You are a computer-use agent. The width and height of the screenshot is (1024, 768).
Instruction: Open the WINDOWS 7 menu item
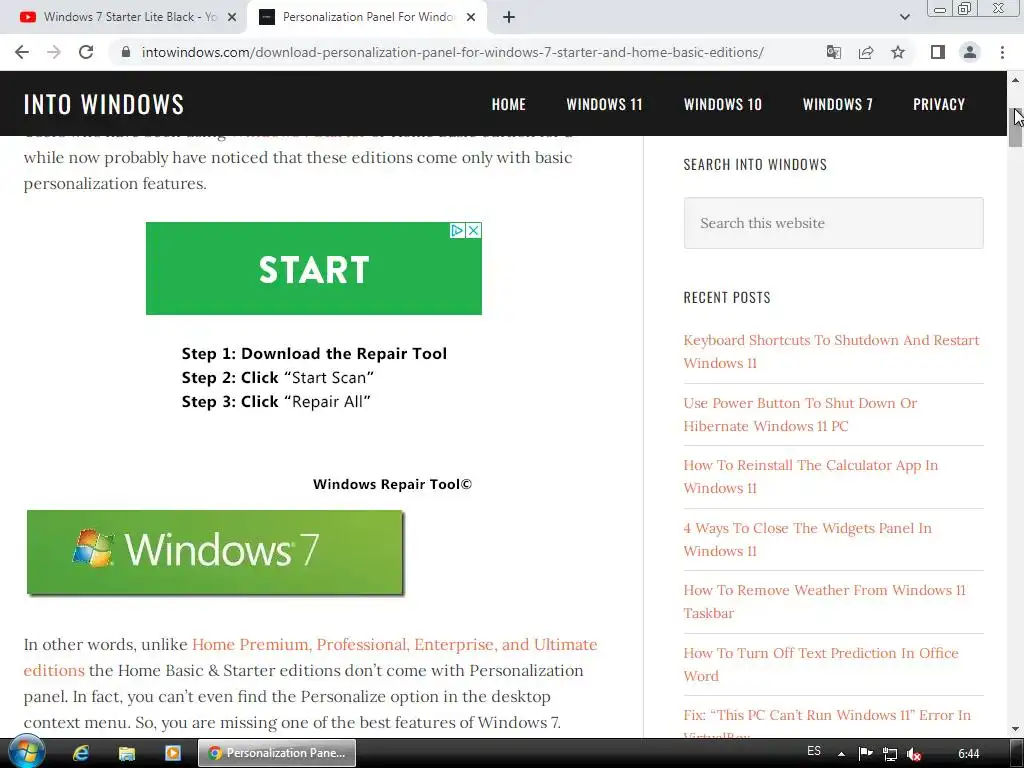pos(837,104)
